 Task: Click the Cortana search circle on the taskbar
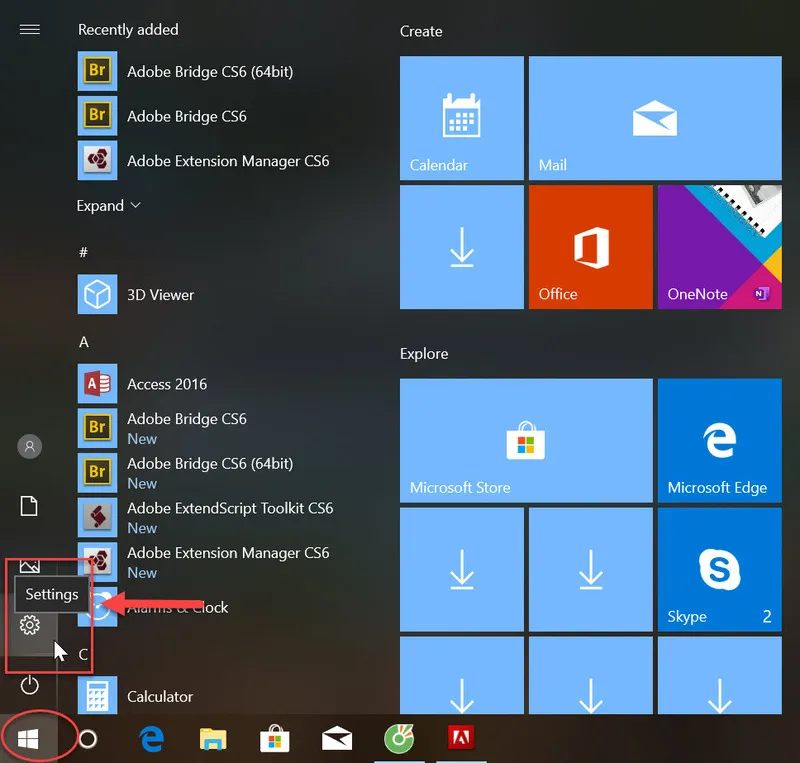(x=89, y=737)
